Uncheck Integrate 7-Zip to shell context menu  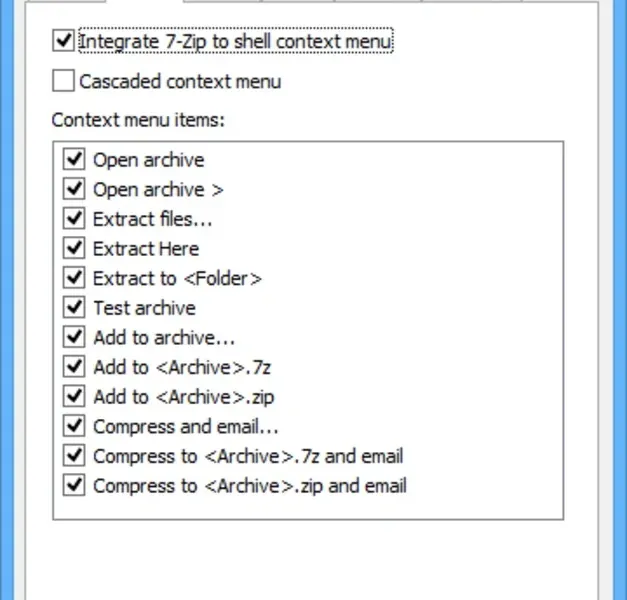[63, 41]
